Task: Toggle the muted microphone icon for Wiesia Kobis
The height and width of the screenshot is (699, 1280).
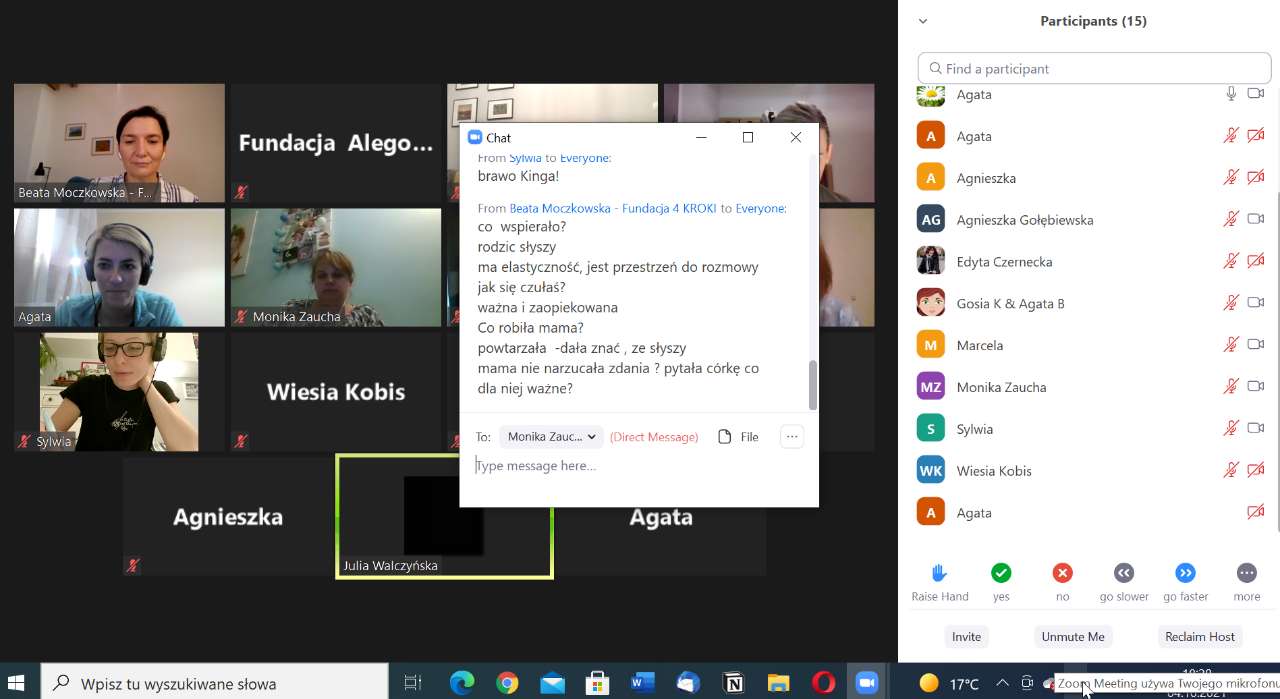Action: point(1231,471)
